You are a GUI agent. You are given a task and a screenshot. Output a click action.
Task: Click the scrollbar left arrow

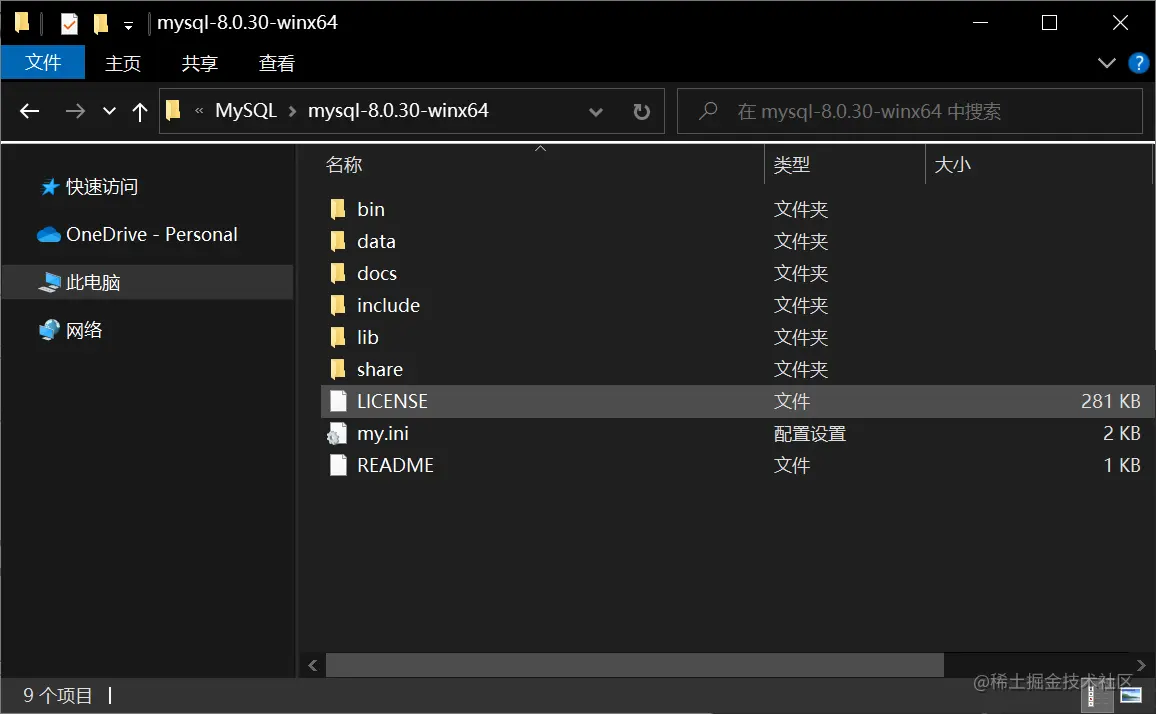click(x=313, y=665)
